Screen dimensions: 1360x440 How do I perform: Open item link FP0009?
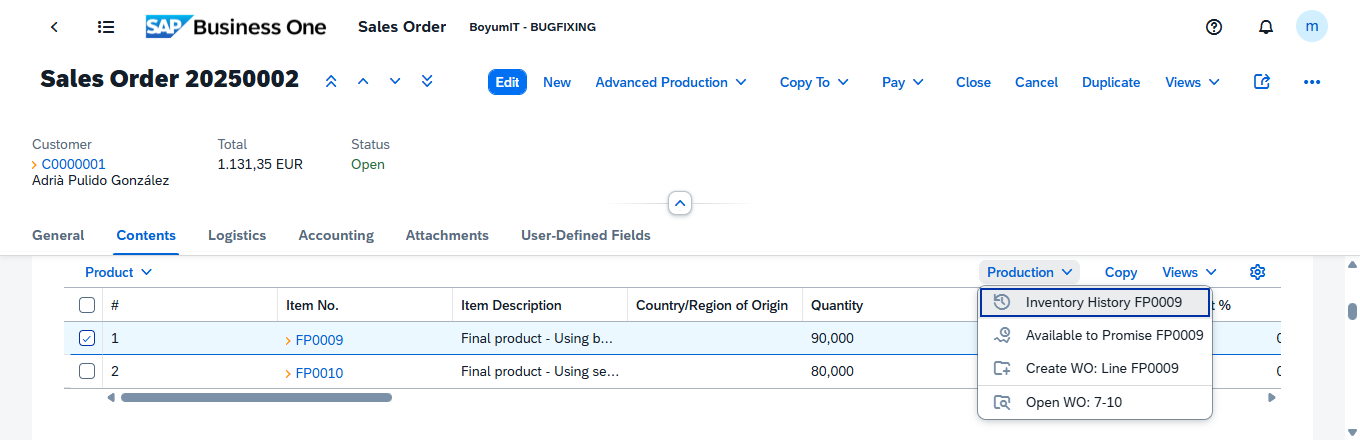[319, 340]
